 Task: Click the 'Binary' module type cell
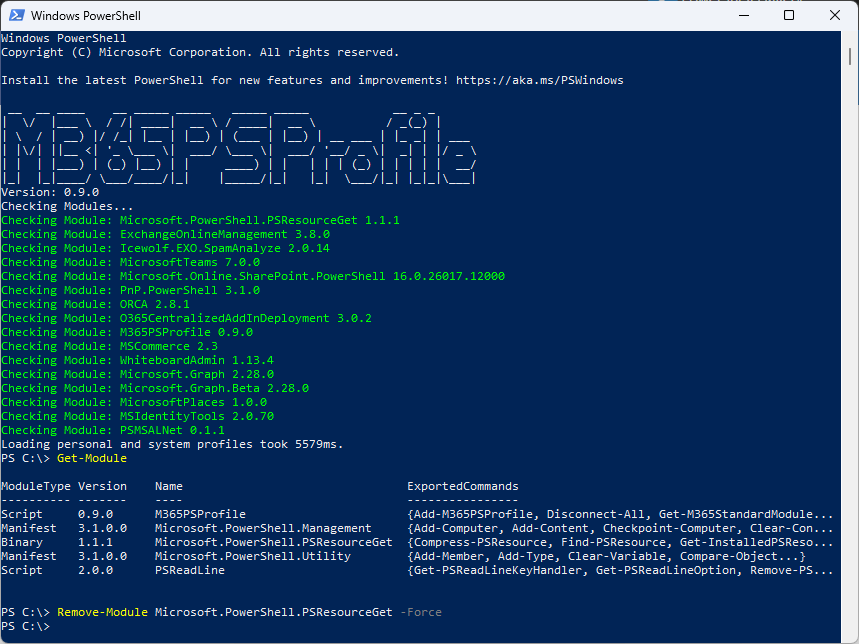(22, 543)
